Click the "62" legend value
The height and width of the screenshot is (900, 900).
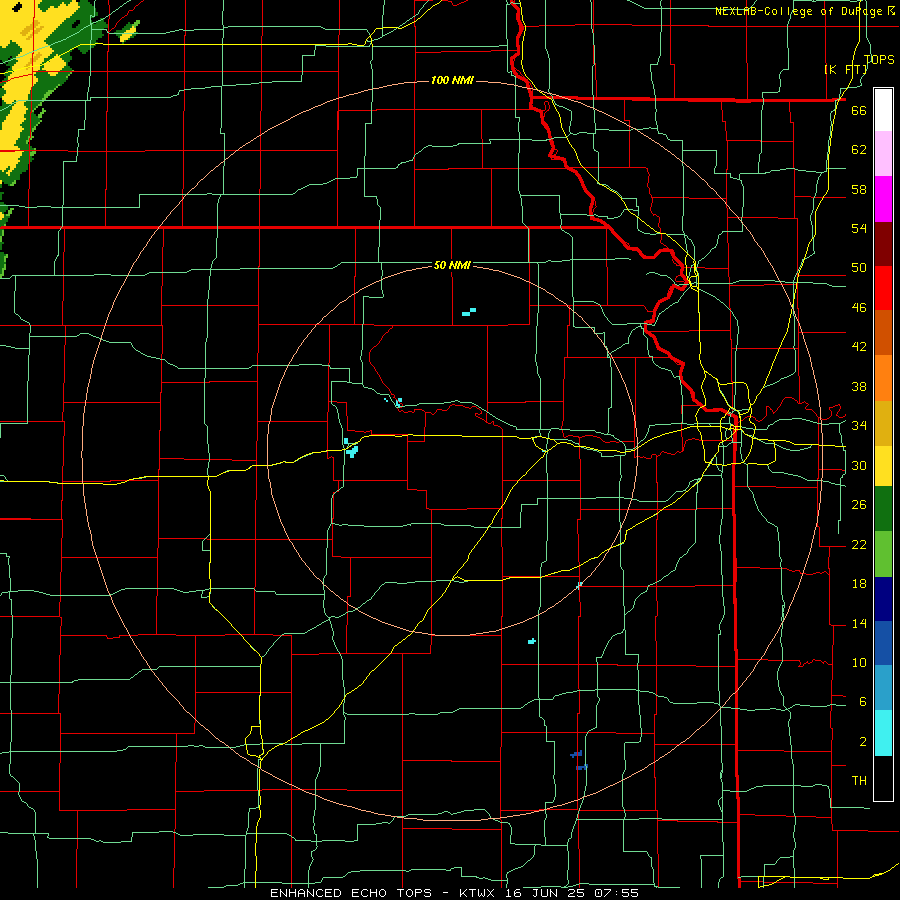(859, 150)
